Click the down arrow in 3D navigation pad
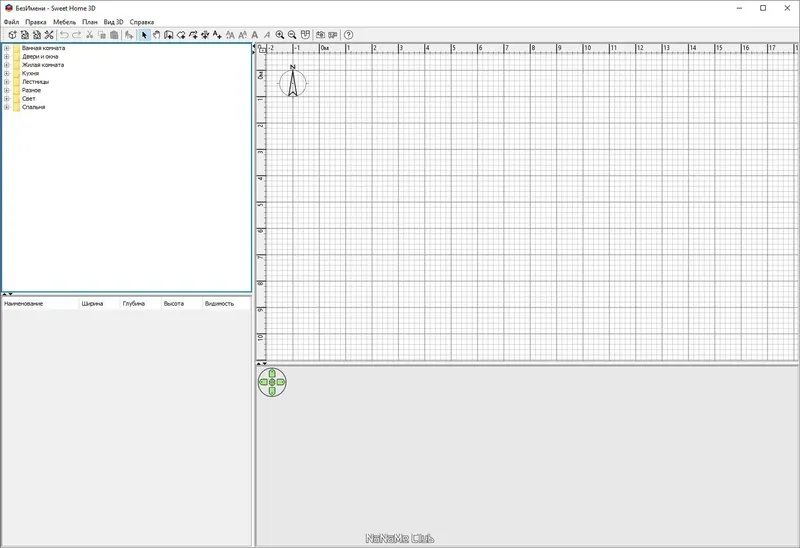Image resolution: width=800 pixels, height=548 pixels. click(x=272, y=391)
